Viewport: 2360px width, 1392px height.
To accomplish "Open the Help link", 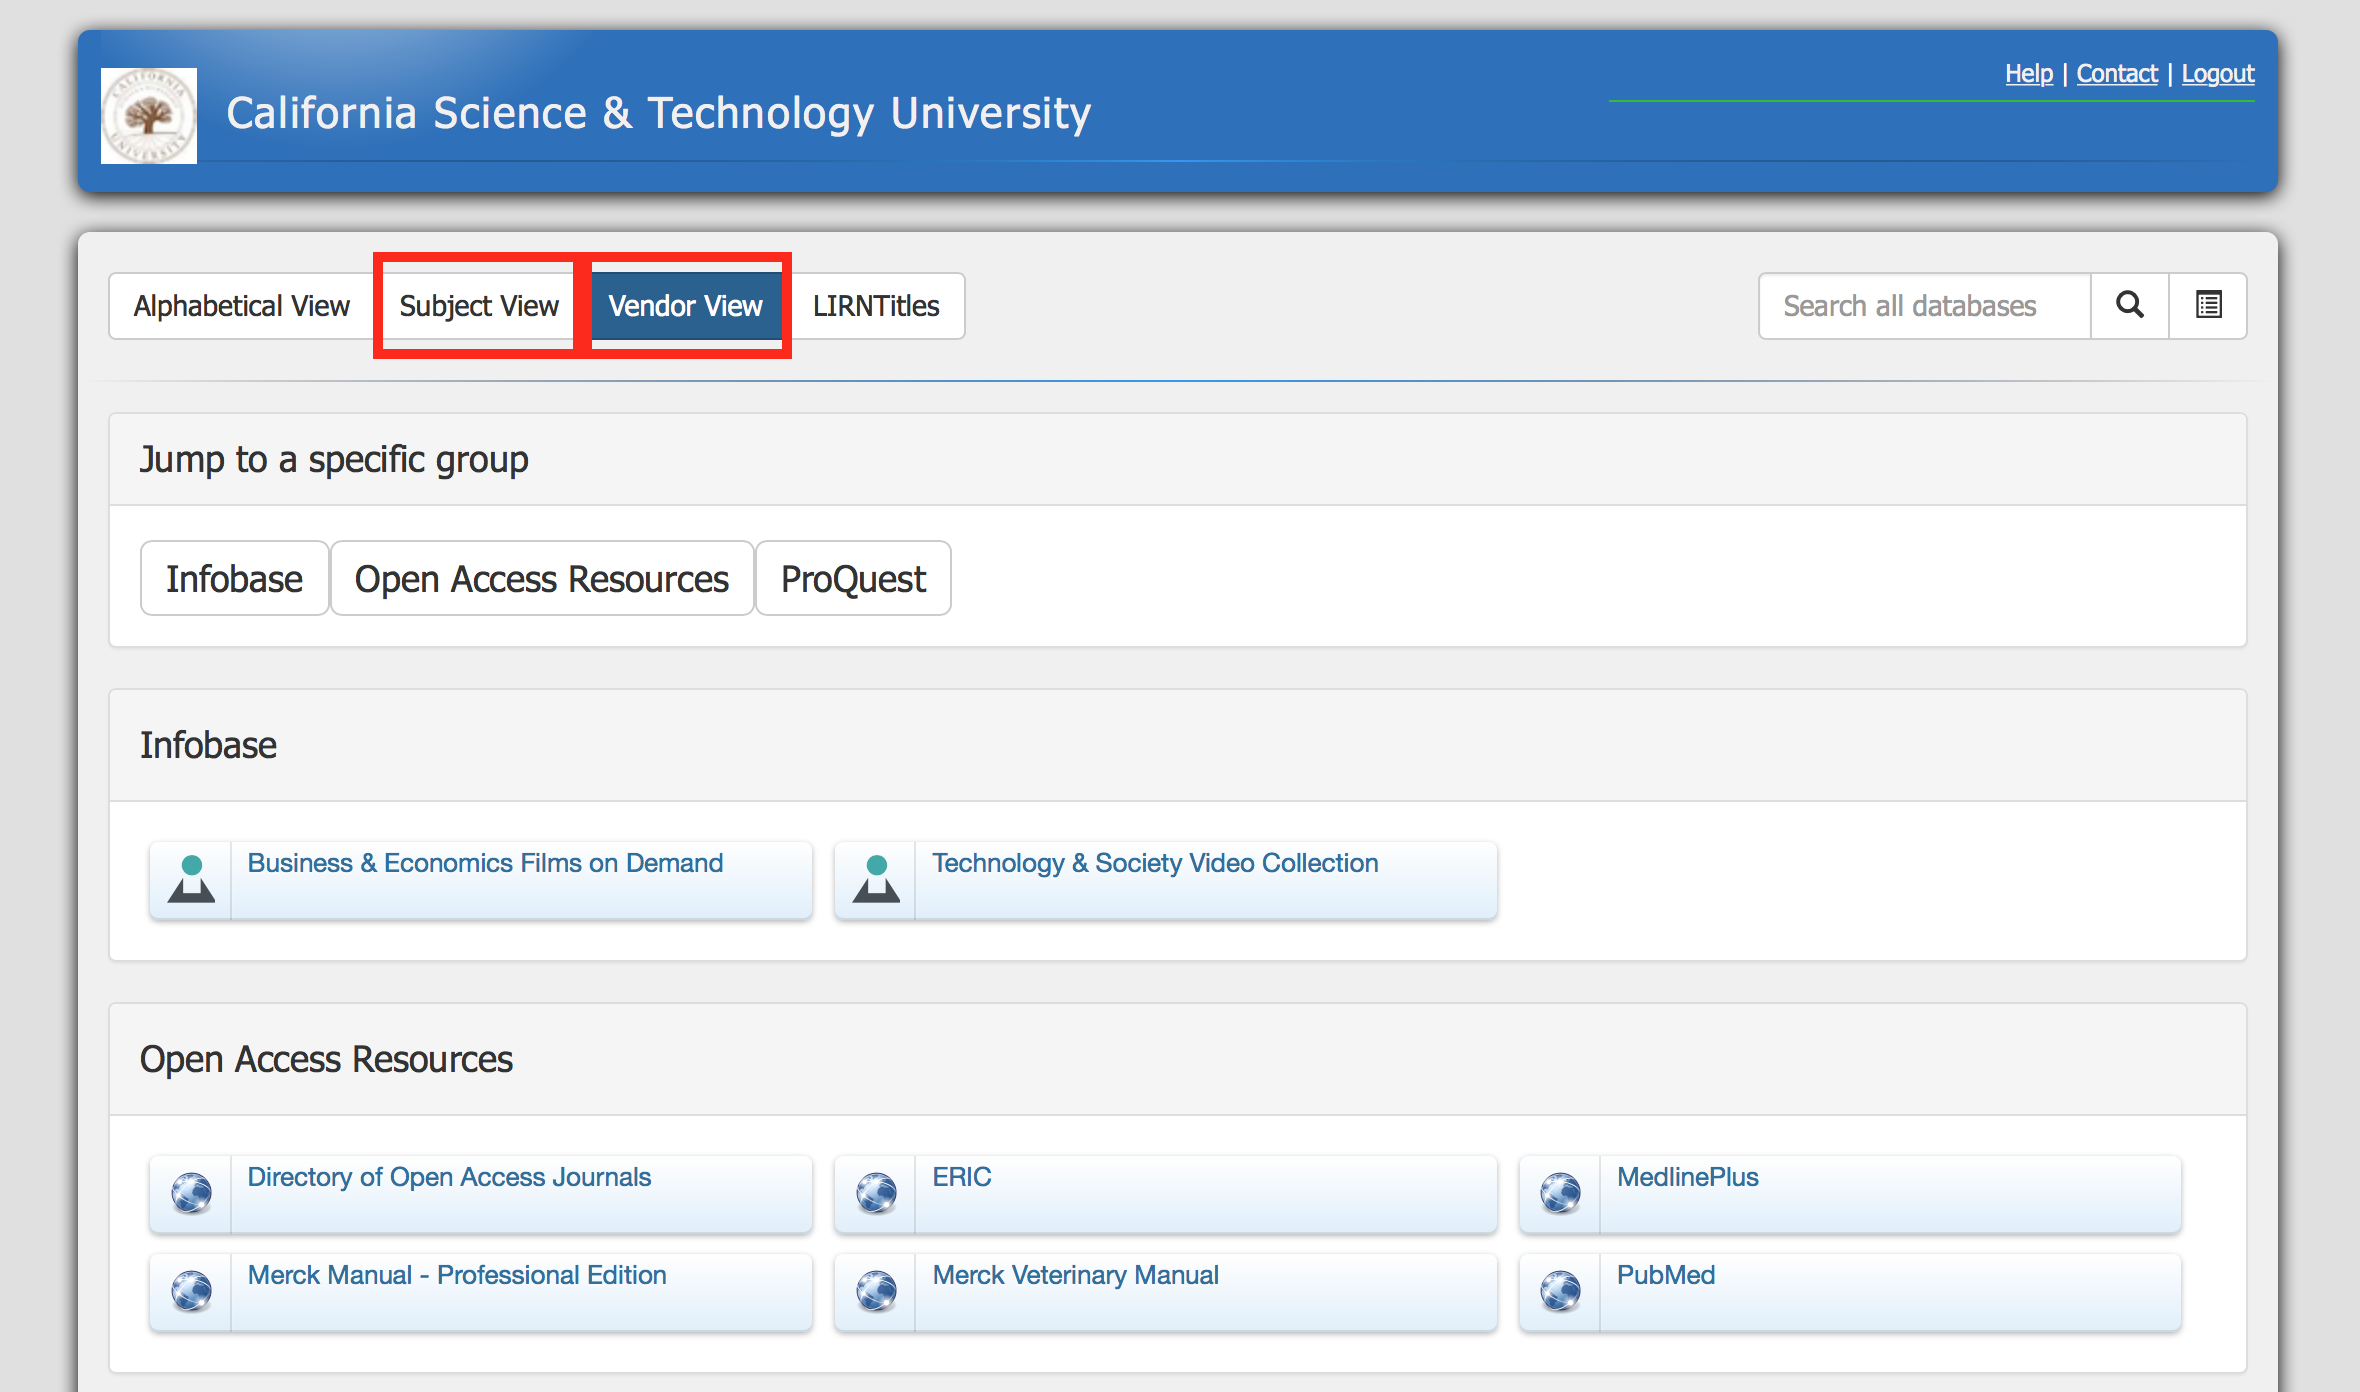I will (2029, 74).
